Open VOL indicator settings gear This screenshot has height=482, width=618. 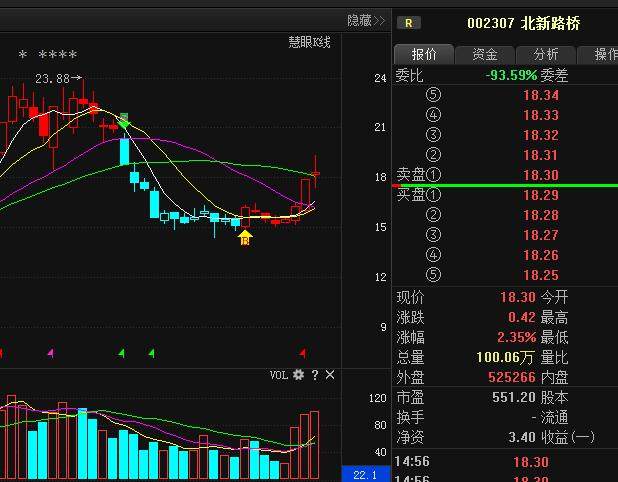coord(297,375)
